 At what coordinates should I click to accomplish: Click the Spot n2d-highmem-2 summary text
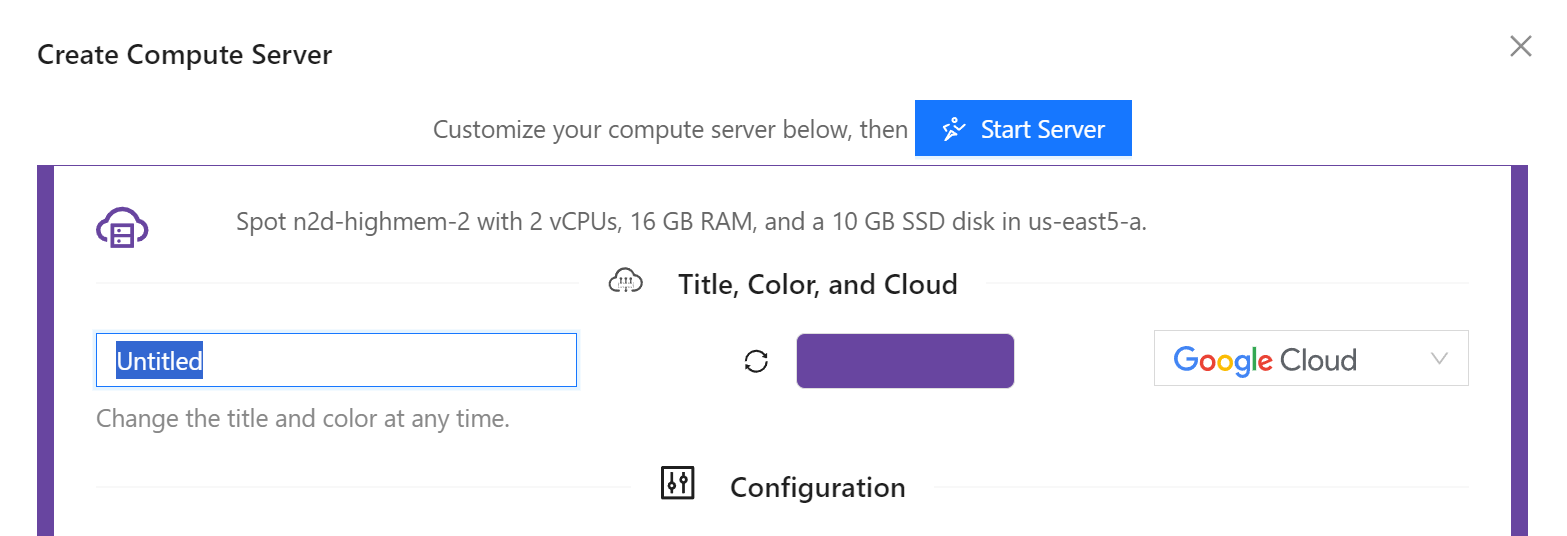pos(690,222)
